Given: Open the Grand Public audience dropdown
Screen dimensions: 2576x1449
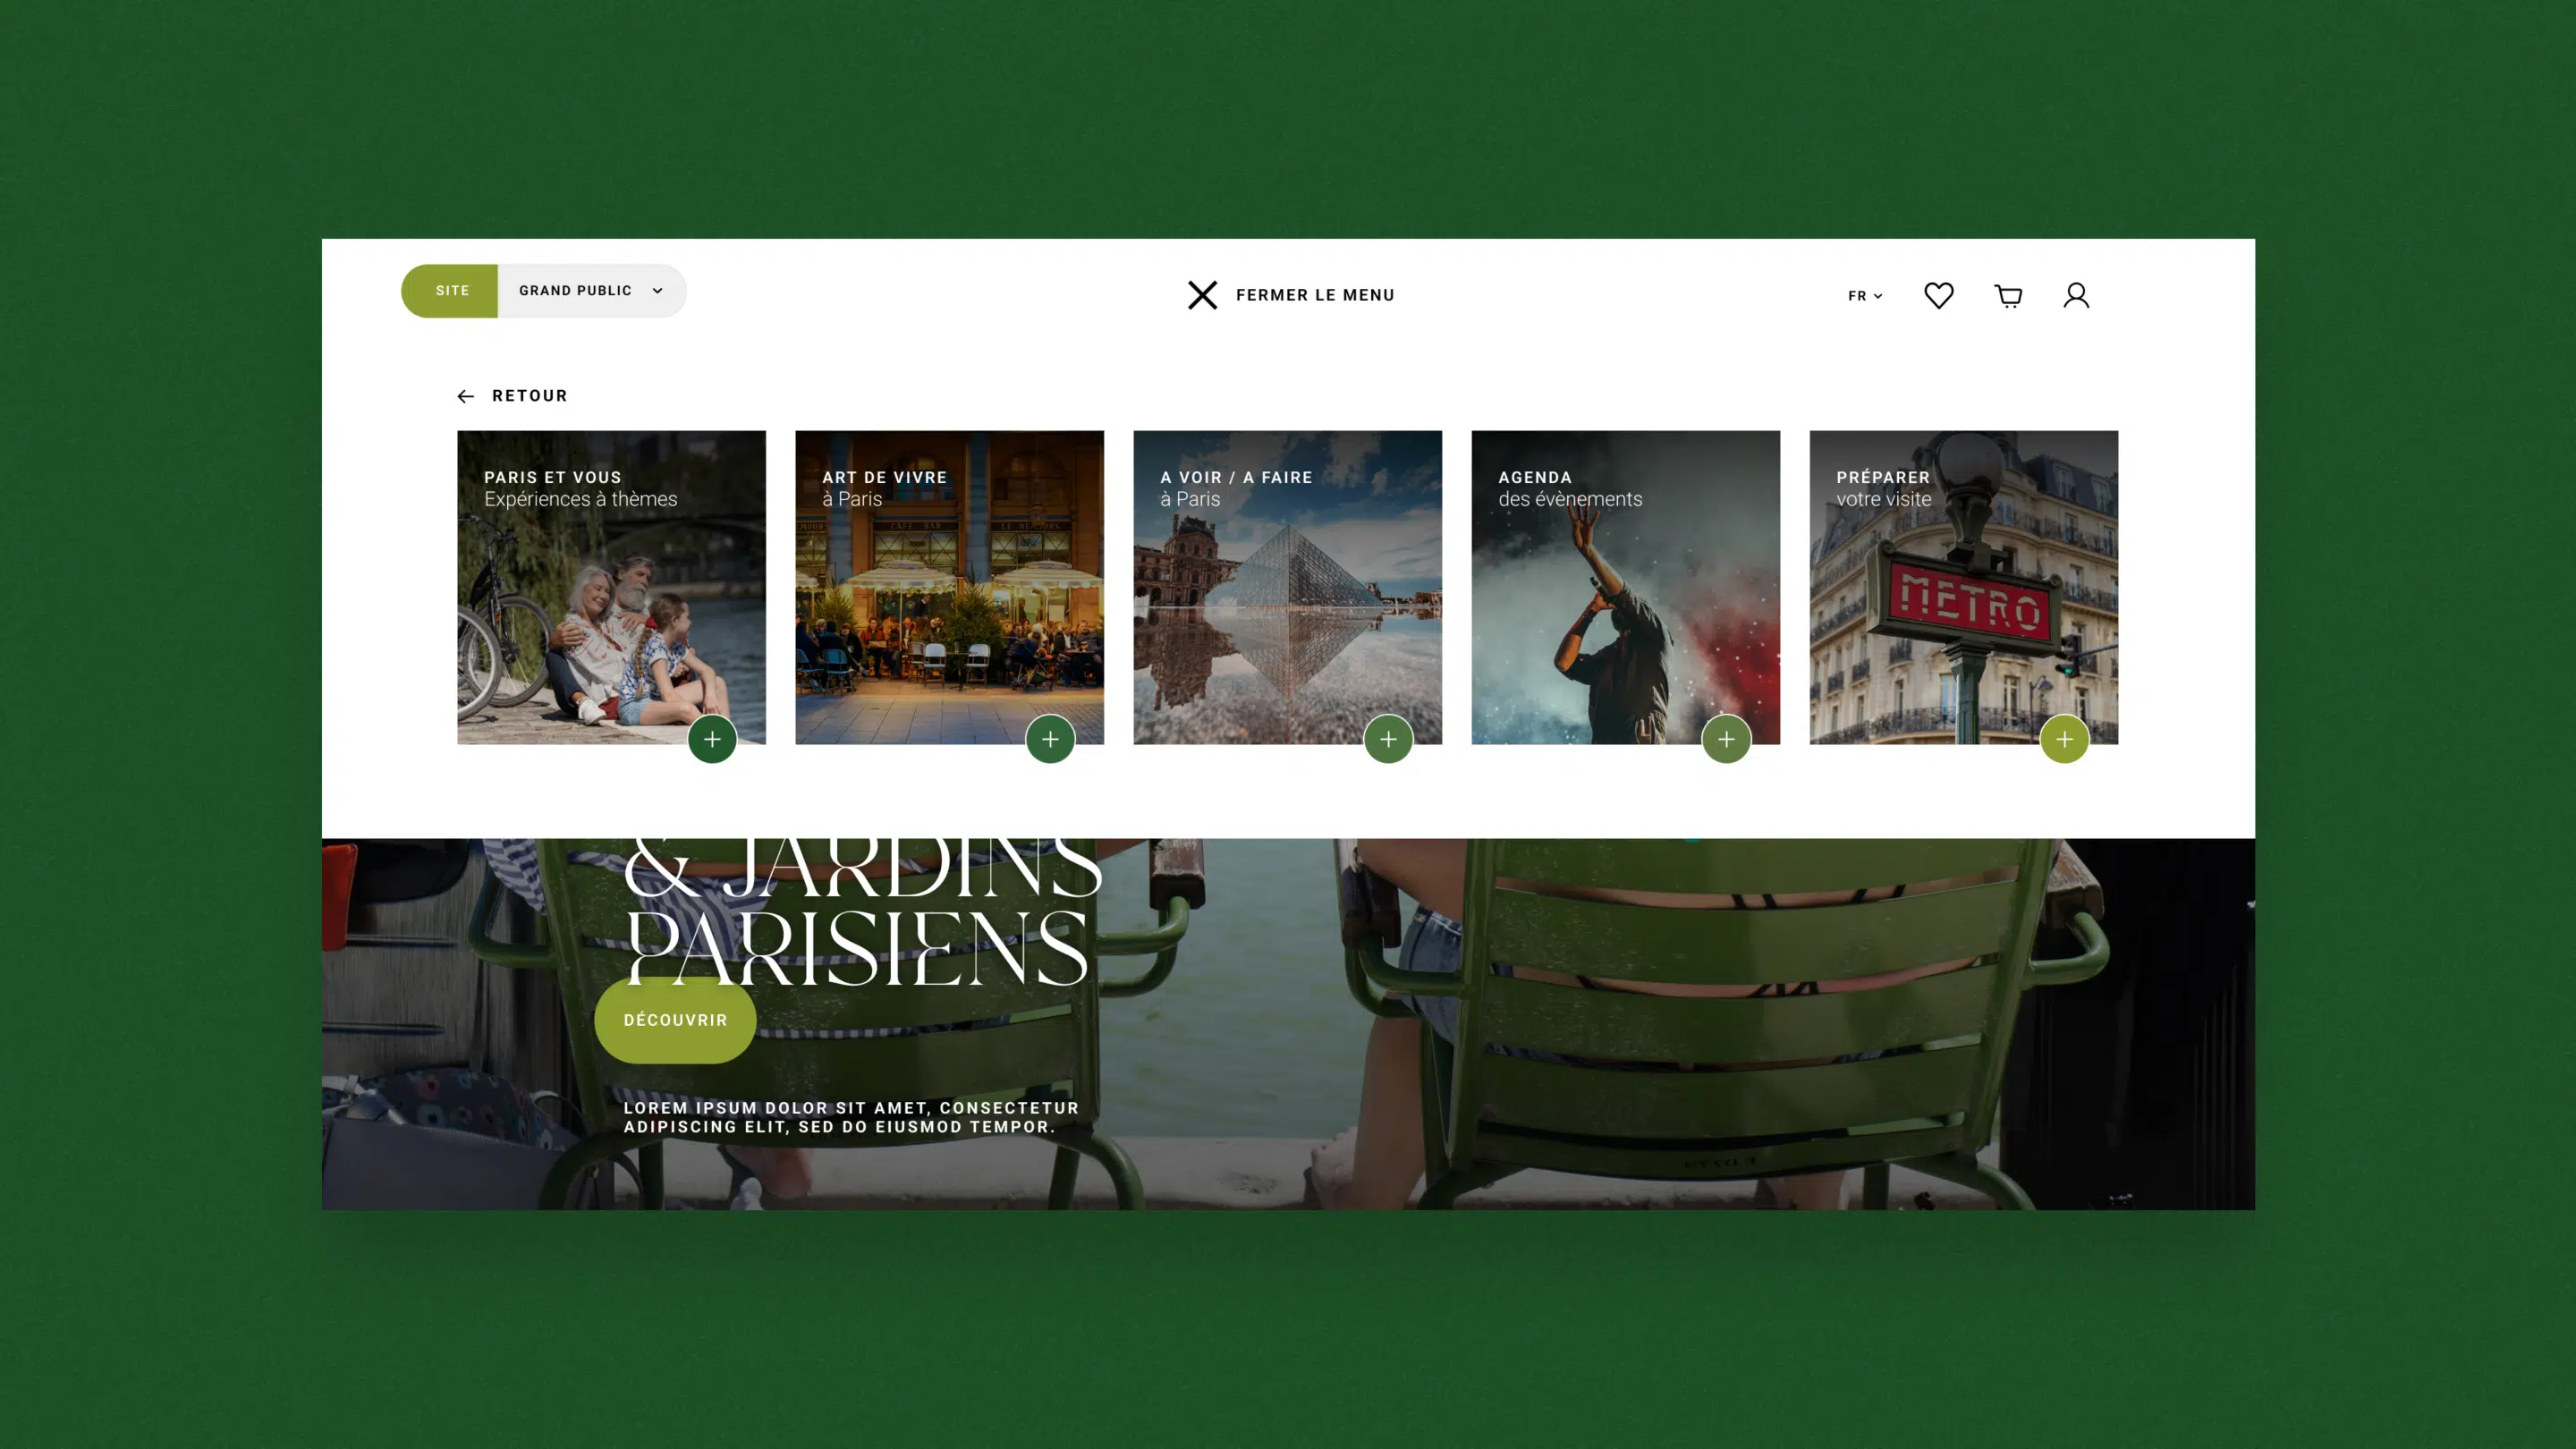Looking at the screenshot, I should pyautogui.click(x=591, y=291).
